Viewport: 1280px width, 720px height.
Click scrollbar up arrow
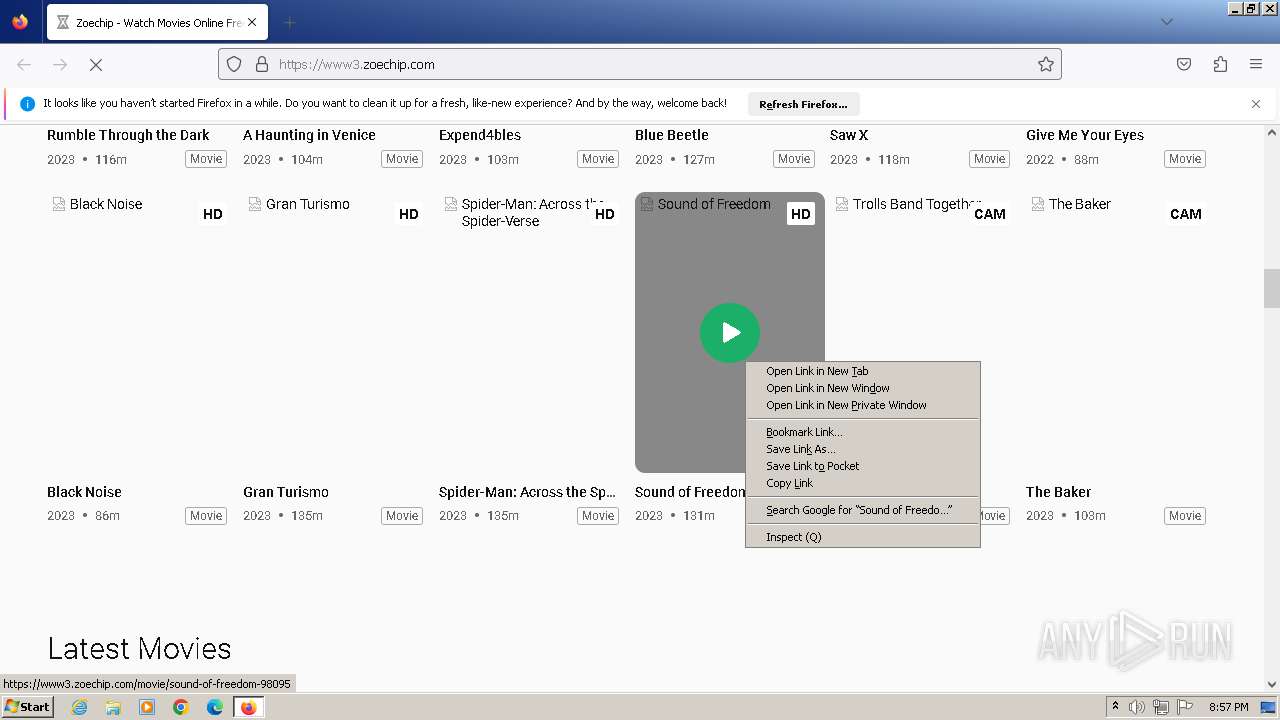tap(1272, 132)
